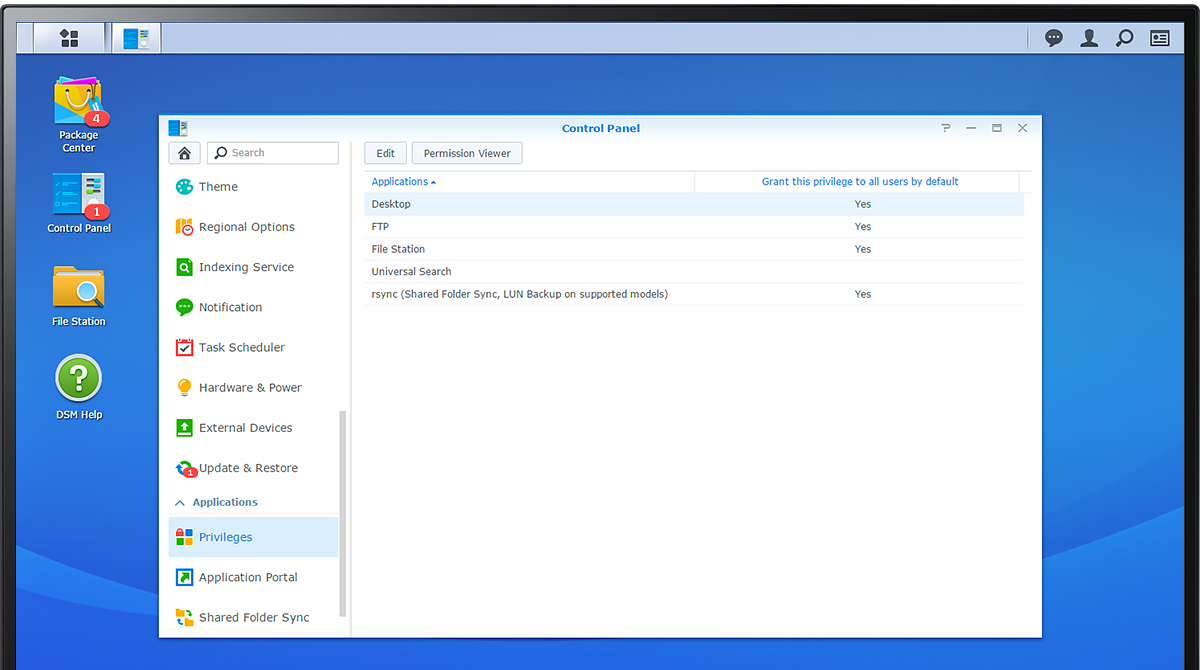
Task: Select the Privileges sidebar item
Action: (x=253, y=537)
